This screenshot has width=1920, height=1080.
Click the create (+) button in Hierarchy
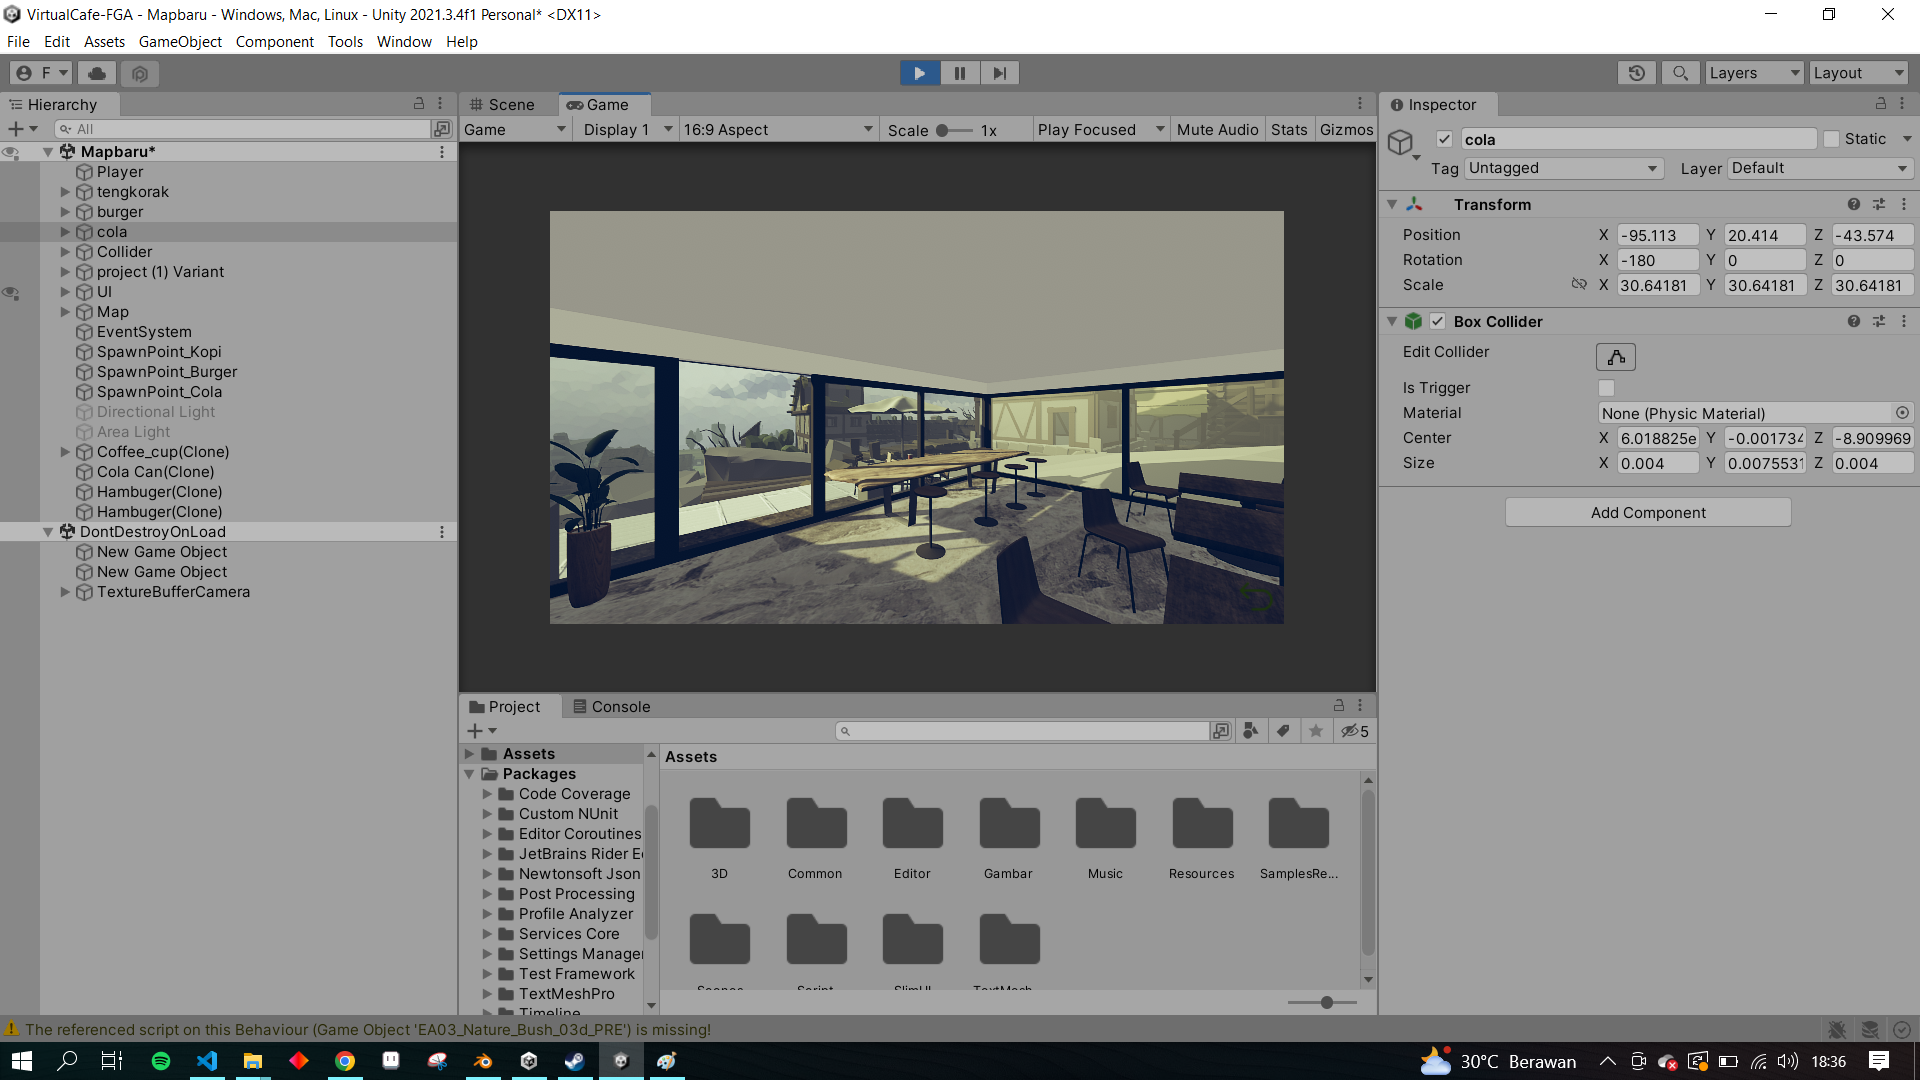pos(15,128)
